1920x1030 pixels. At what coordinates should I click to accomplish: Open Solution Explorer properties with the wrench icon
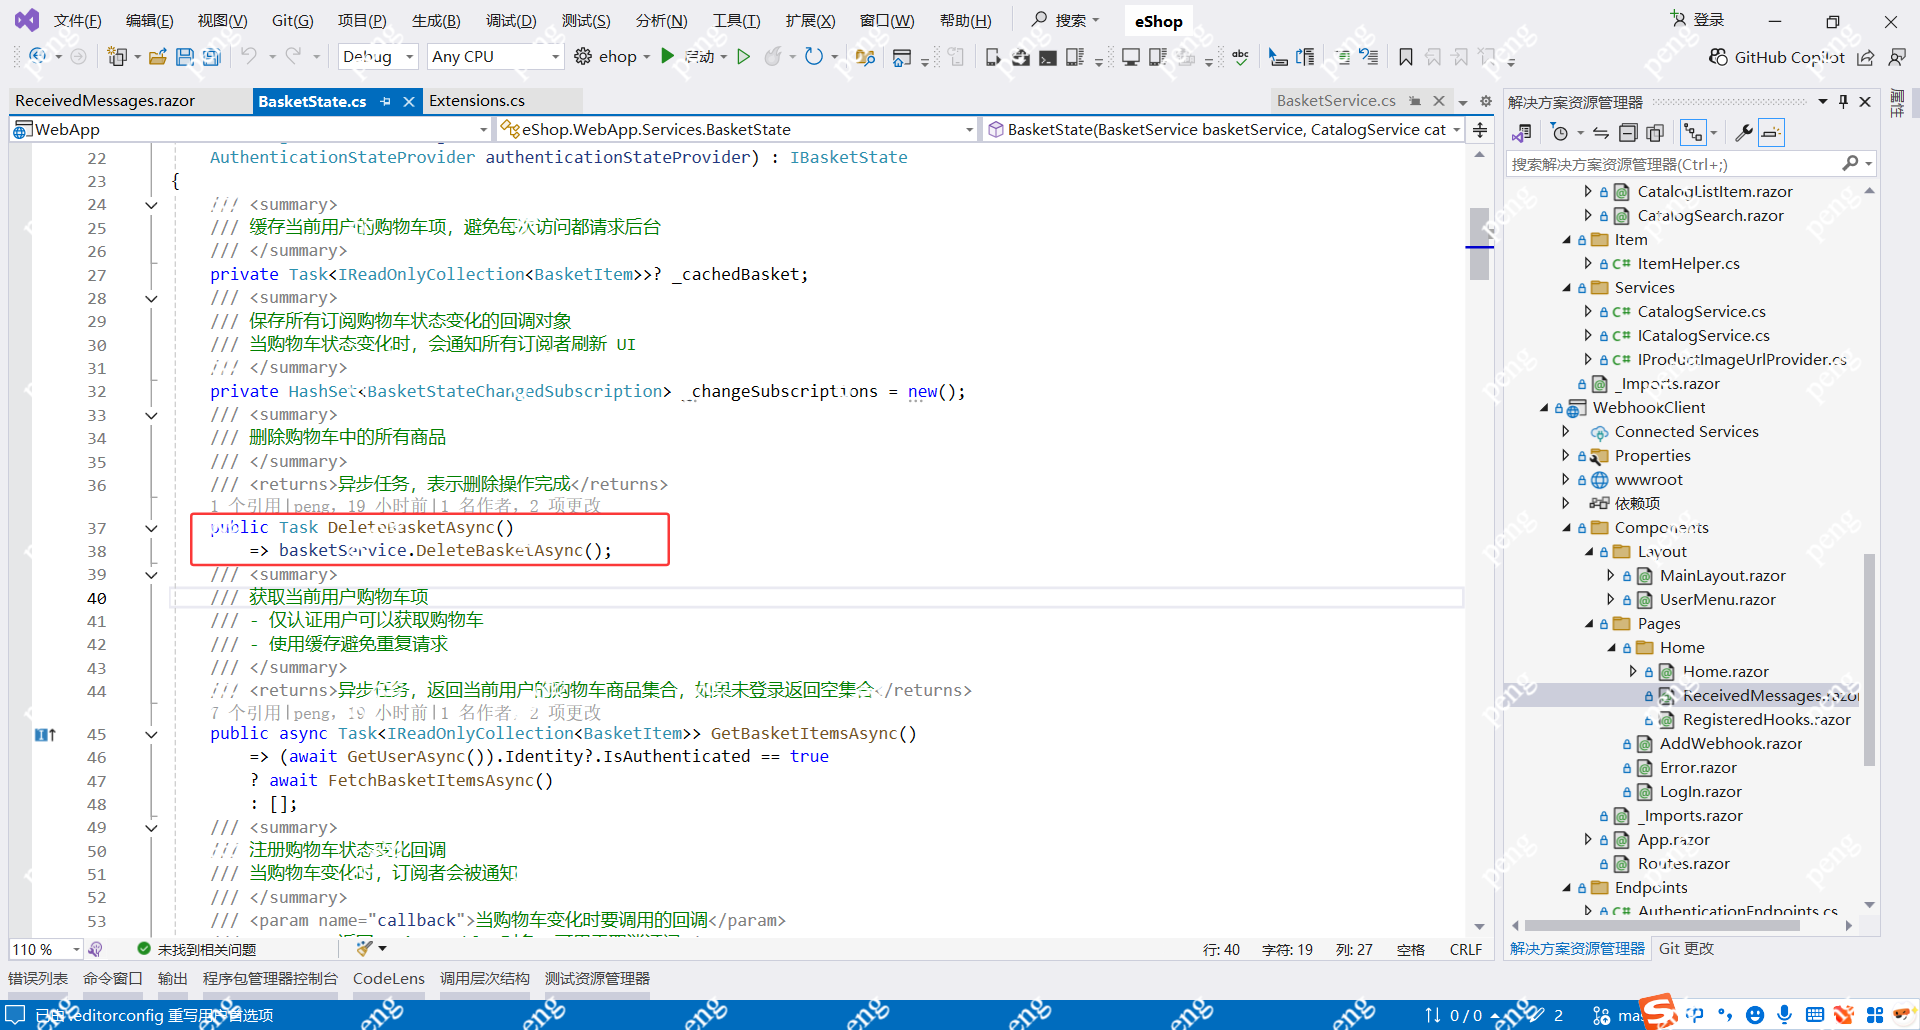(x=1743, y=131)
